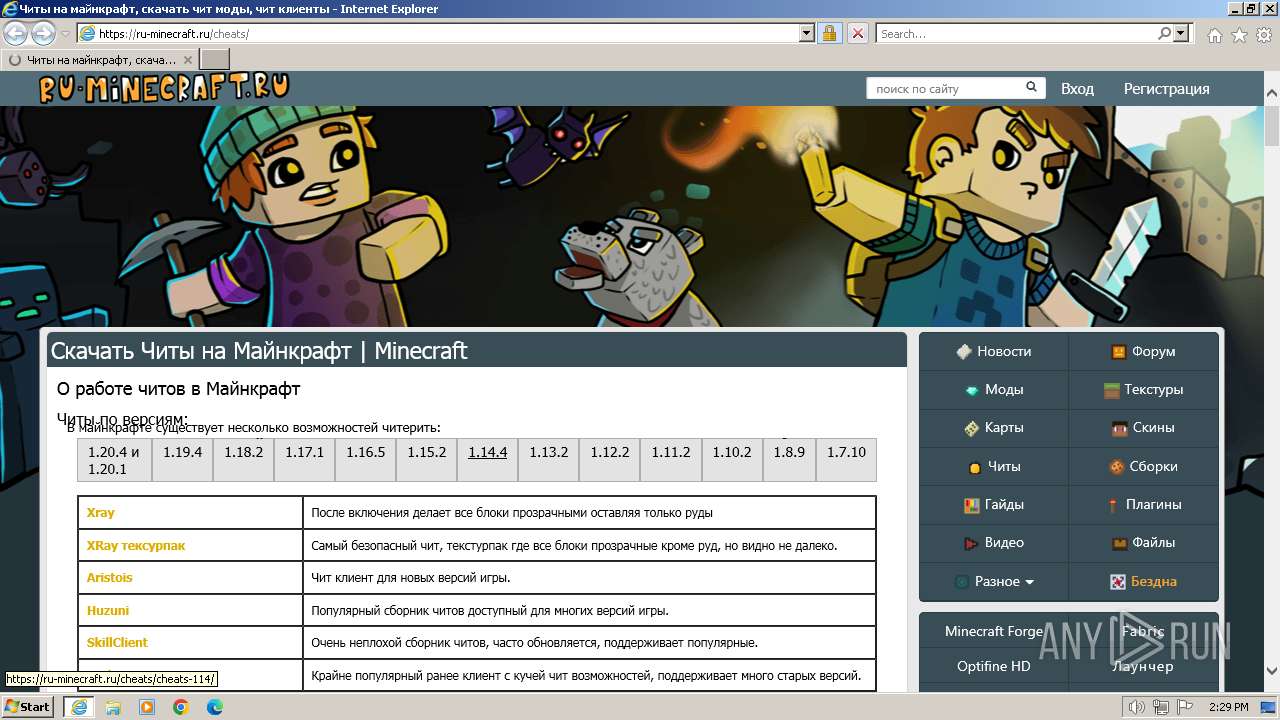Viewport: 1280px width, 720px height.
Task: Click the Регистрация link
Action: (x=1166, y=88)
